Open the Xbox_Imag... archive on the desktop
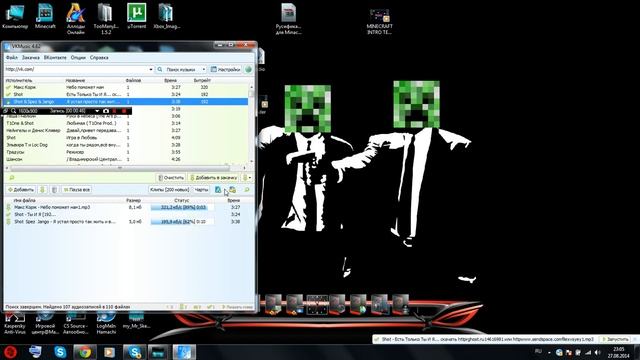Viewport: 640px width, 360px height. (x=166, y=16)
